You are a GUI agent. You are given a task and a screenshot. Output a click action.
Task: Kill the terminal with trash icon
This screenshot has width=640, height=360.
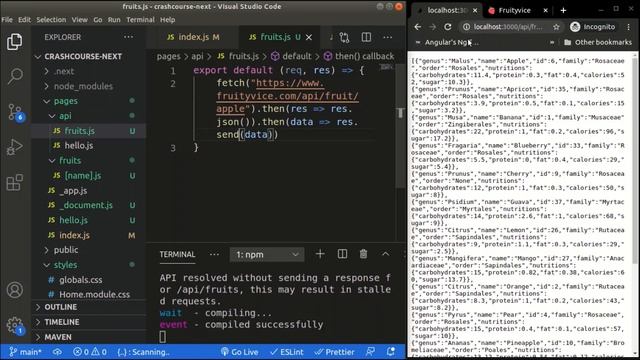pos(363,254)
